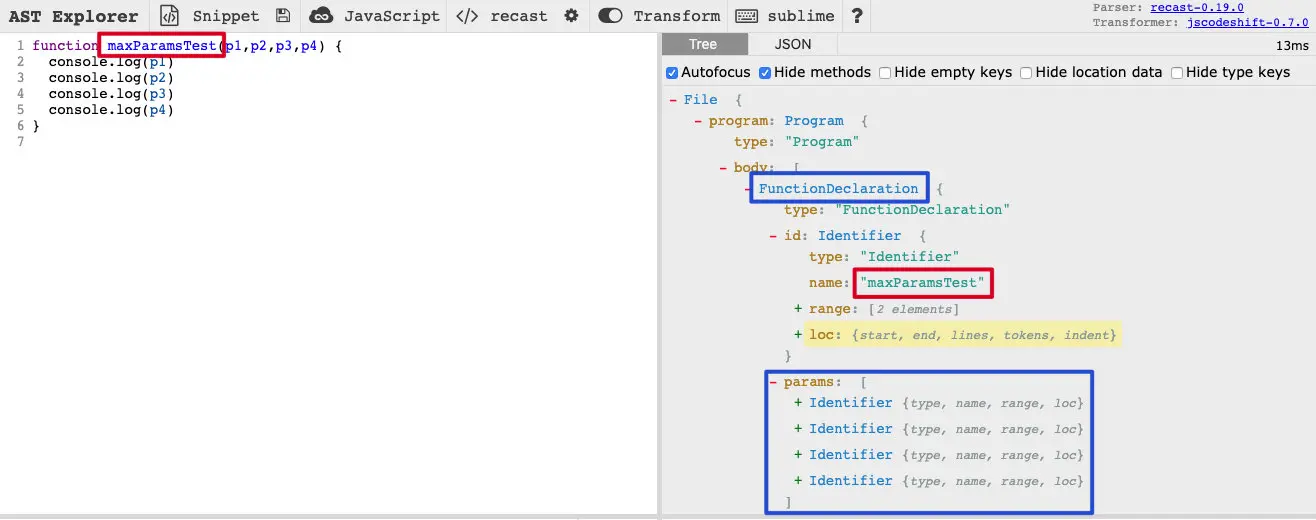Open parser settings gear icon

[x=571, y=16]
